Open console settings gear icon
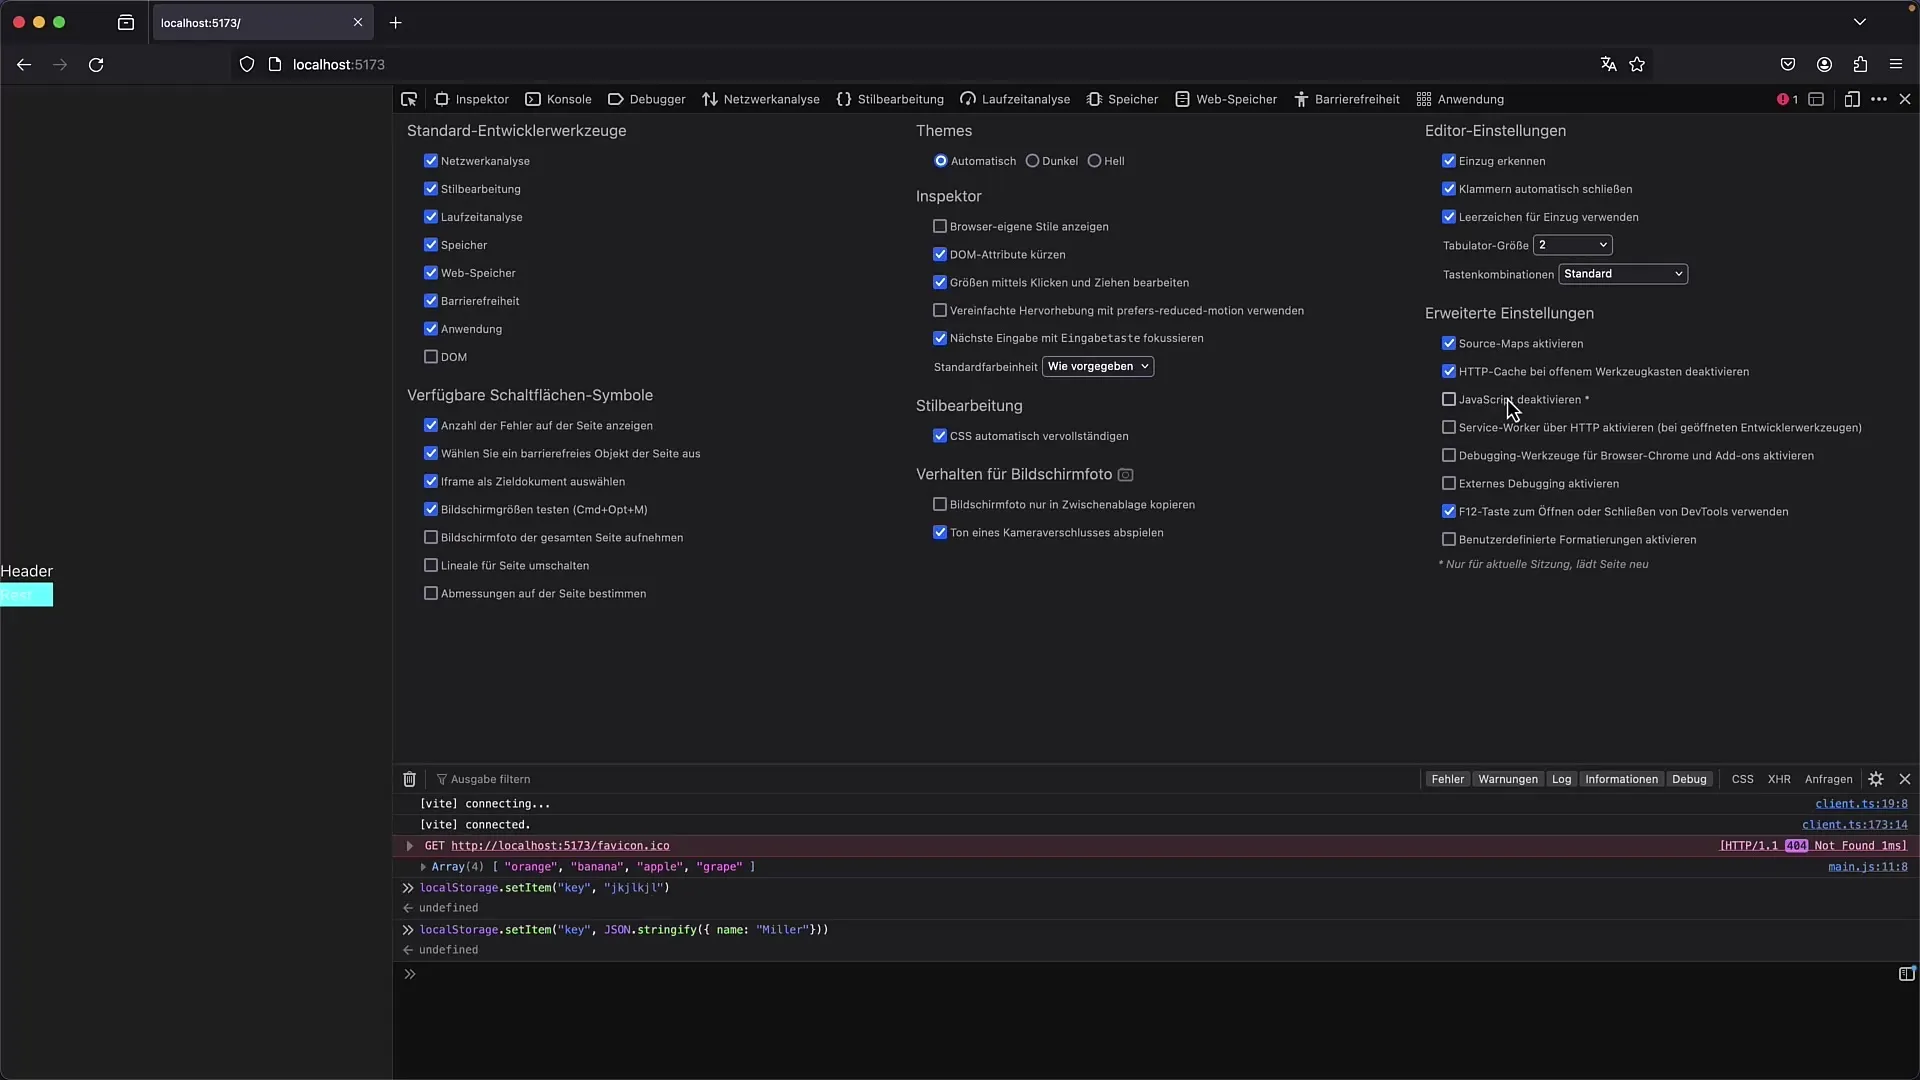Viewport: 1920px width, 1080px height. (1876, 779)
